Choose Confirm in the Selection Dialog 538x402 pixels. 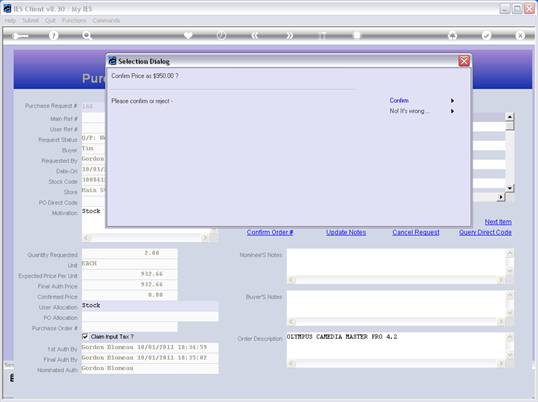[399, 100]
